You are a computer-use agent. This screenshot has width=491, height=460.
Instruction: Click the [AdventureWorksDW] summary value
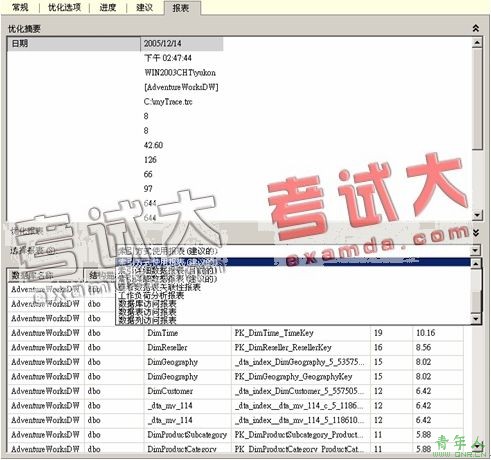[181, 87]
